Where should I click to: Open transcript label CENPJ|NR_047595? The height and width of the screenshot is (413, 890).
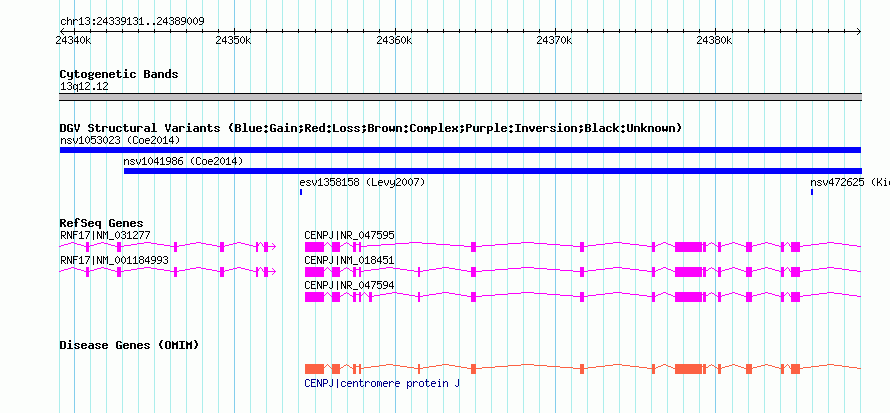350,235
